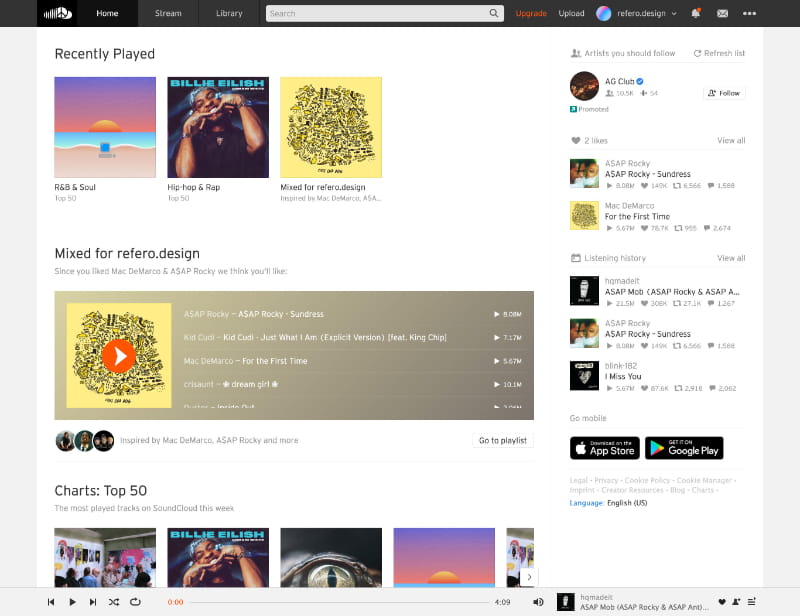Image resolution: width=800 pixels, height=616 pixels.
Task: Click the playback progress bar
Action: click(x=339, y=602)
